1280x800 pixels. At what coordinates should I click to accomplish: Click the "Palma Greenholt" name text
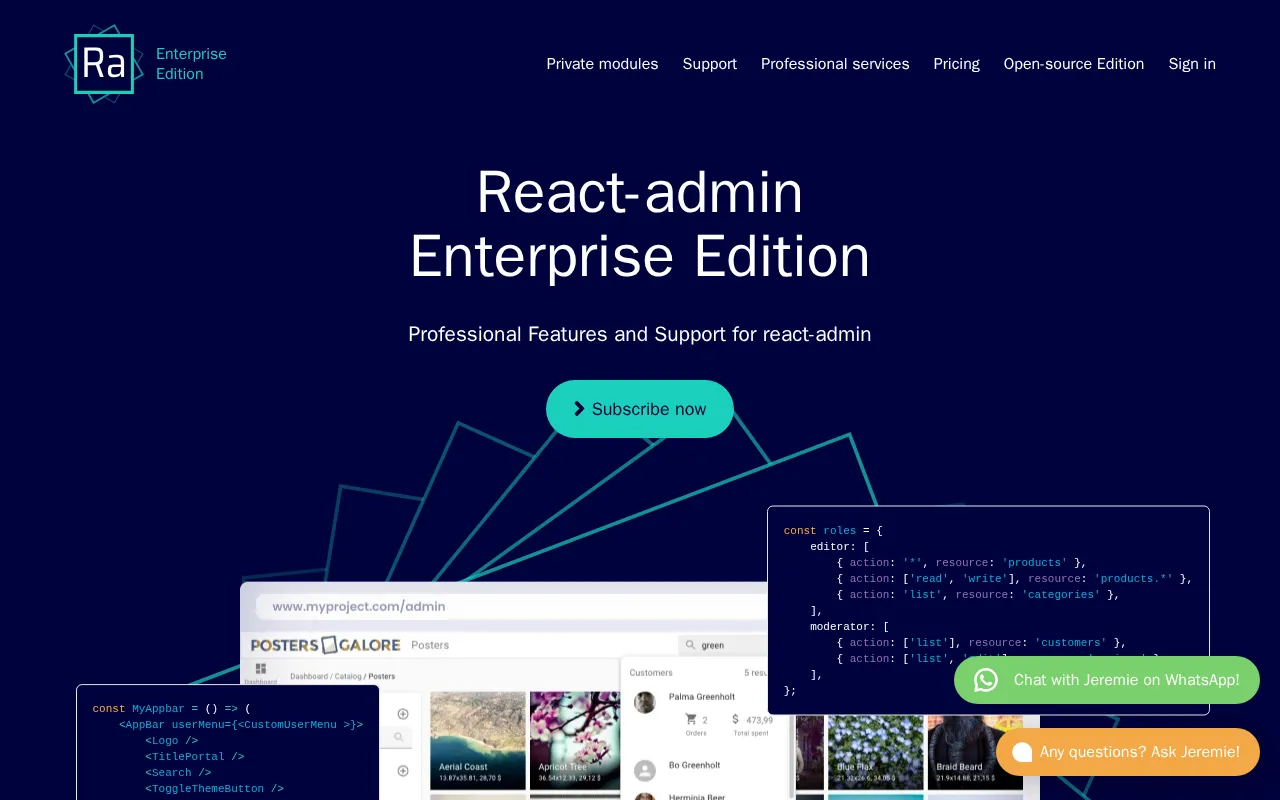tap(702, 697)
